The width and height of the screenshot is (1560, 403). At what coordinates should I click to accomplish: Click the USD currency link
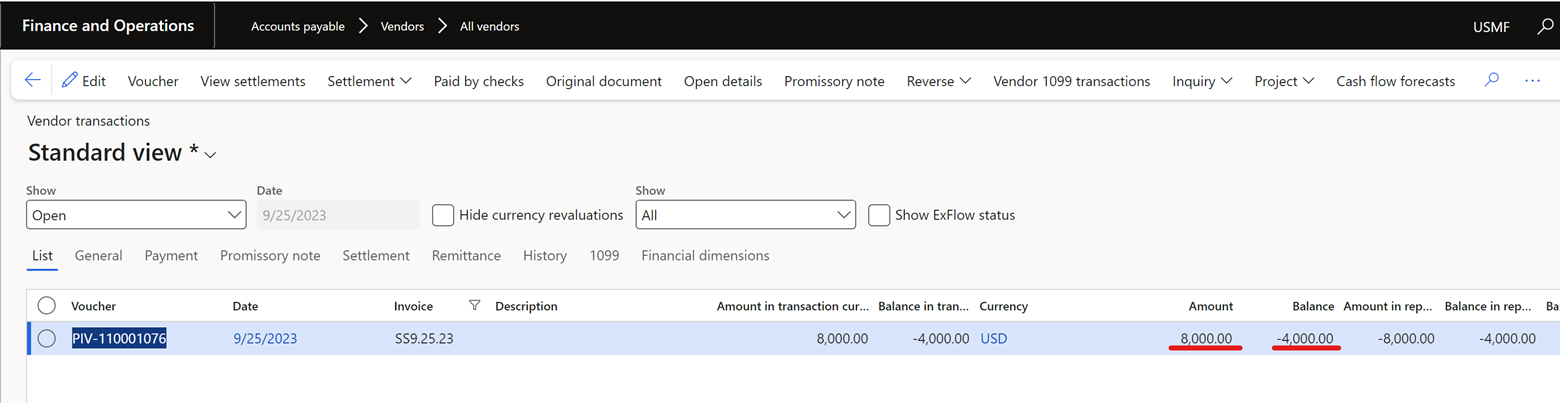point(993,339)
